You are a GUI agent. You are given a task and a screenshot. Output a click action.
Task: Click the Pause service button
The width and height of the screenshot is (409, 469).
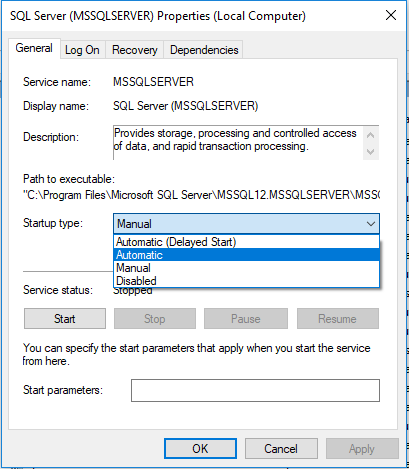pyautogui.click(x=246, y=319)
